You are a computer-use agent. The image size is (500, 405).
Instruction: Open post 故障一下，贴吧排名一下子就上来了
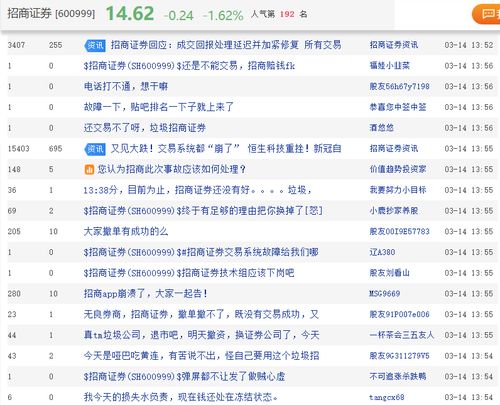(x=159, y=107)
